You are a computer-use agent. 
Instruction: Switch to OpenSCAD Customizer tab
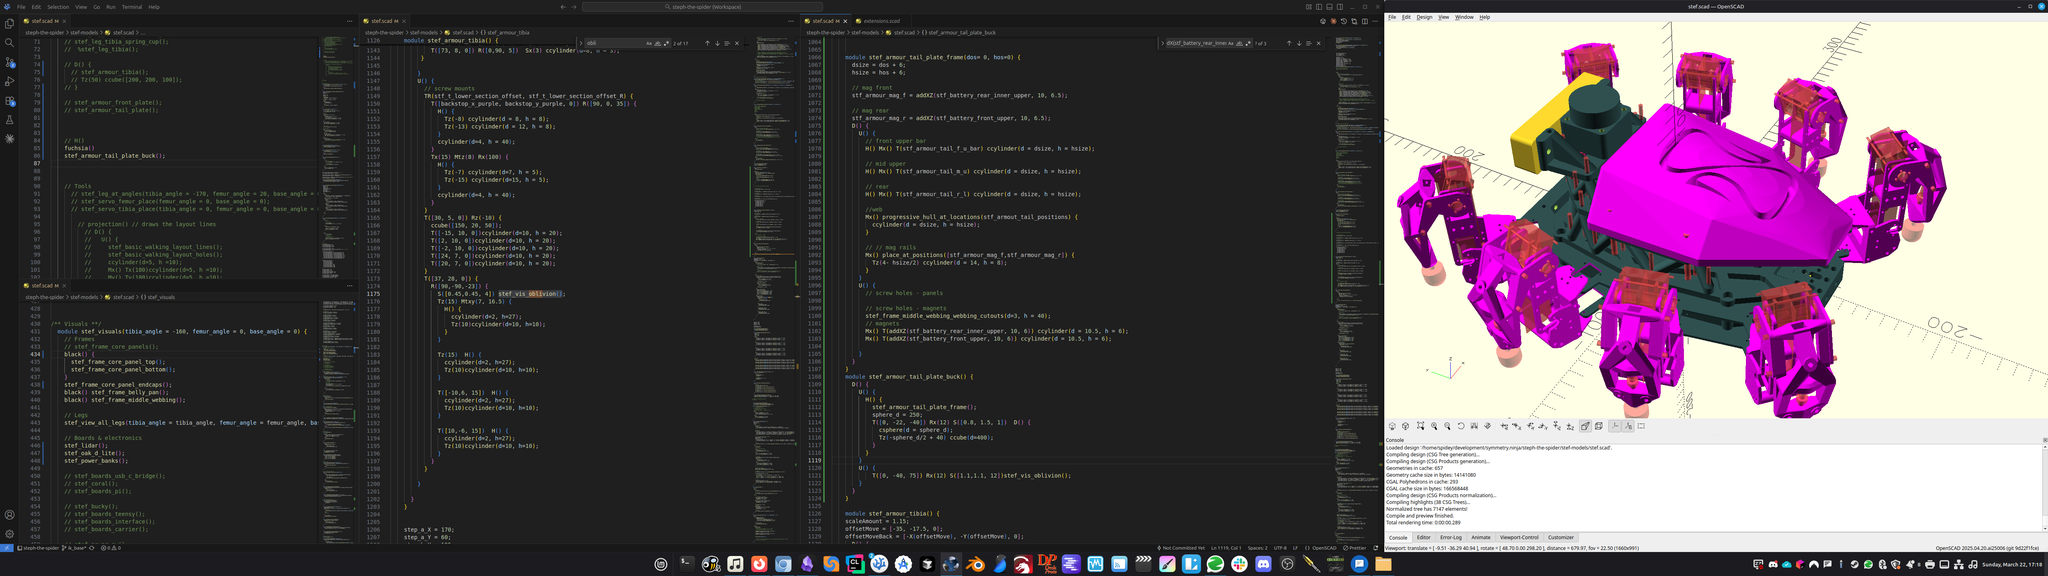pyautogui.click(x=1560, y=537)
